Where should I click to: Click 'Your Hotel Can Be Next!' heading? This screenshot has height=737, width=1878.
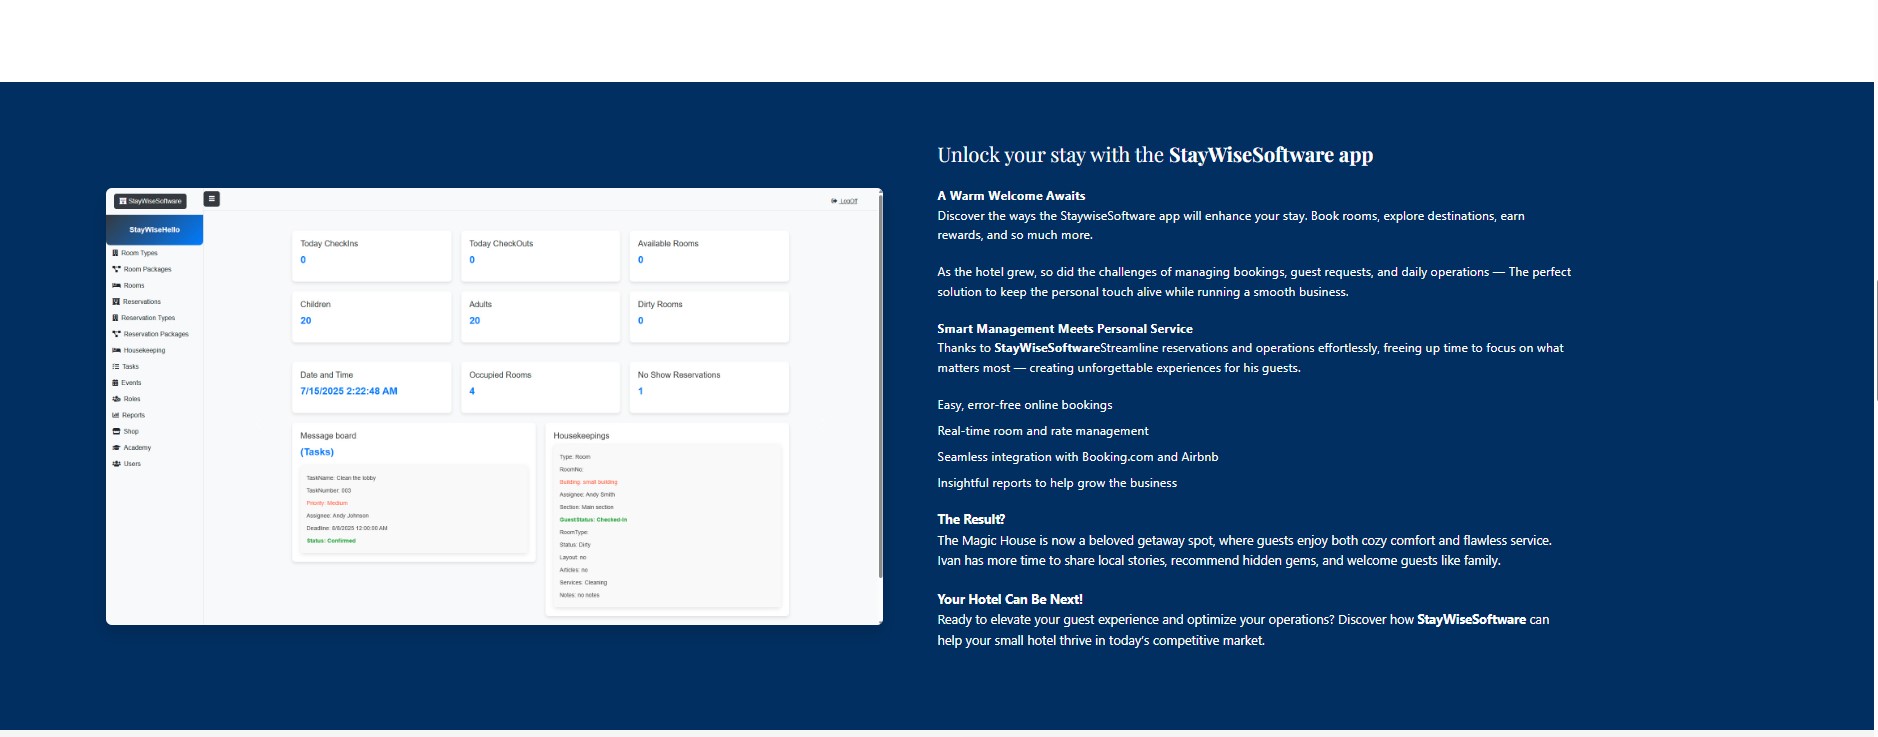[1010, 599]
